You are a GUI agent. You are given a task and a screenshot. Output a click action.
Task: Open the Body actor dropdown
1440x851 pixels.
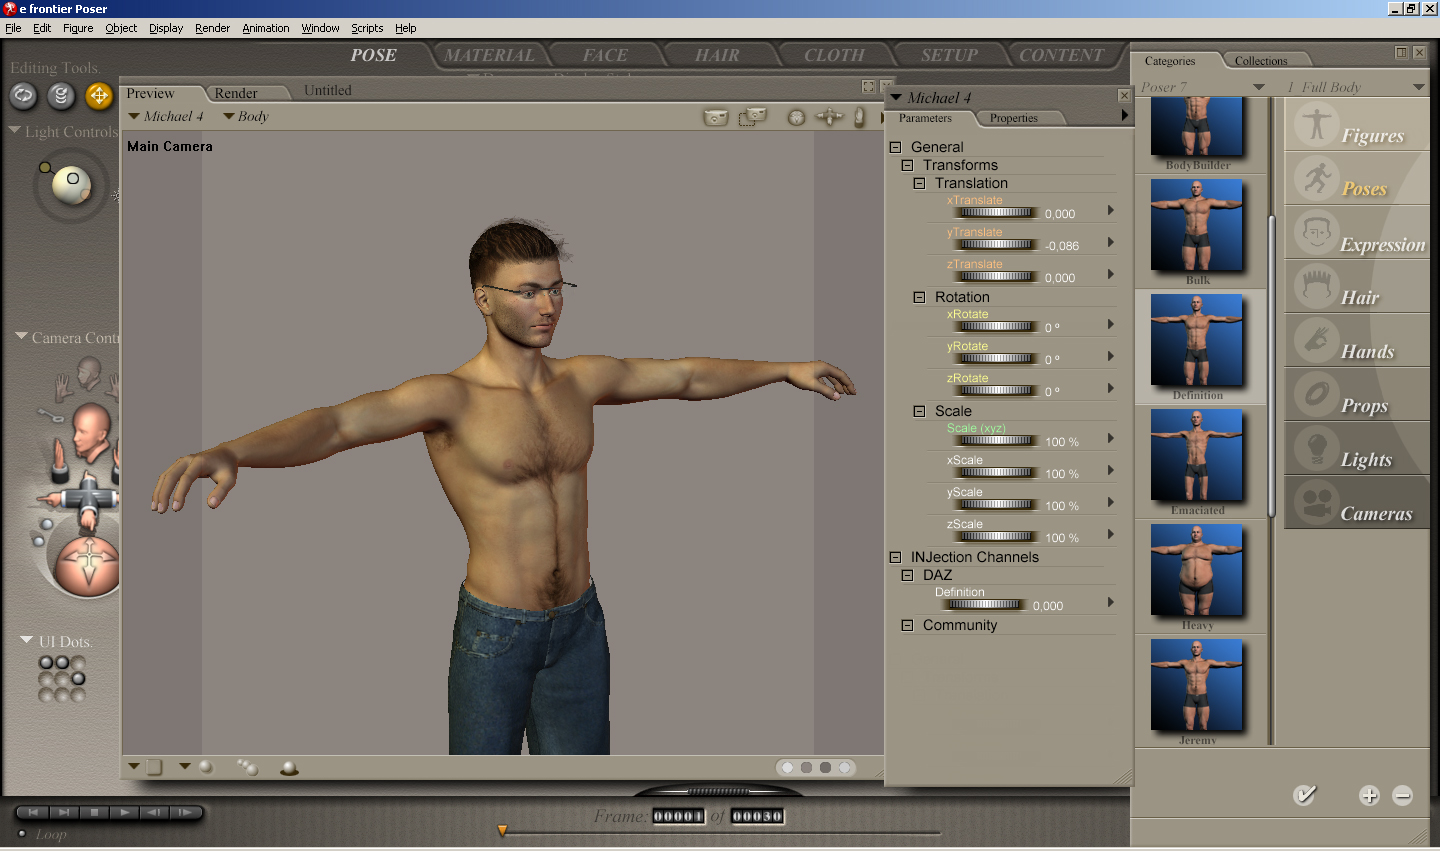246,117
